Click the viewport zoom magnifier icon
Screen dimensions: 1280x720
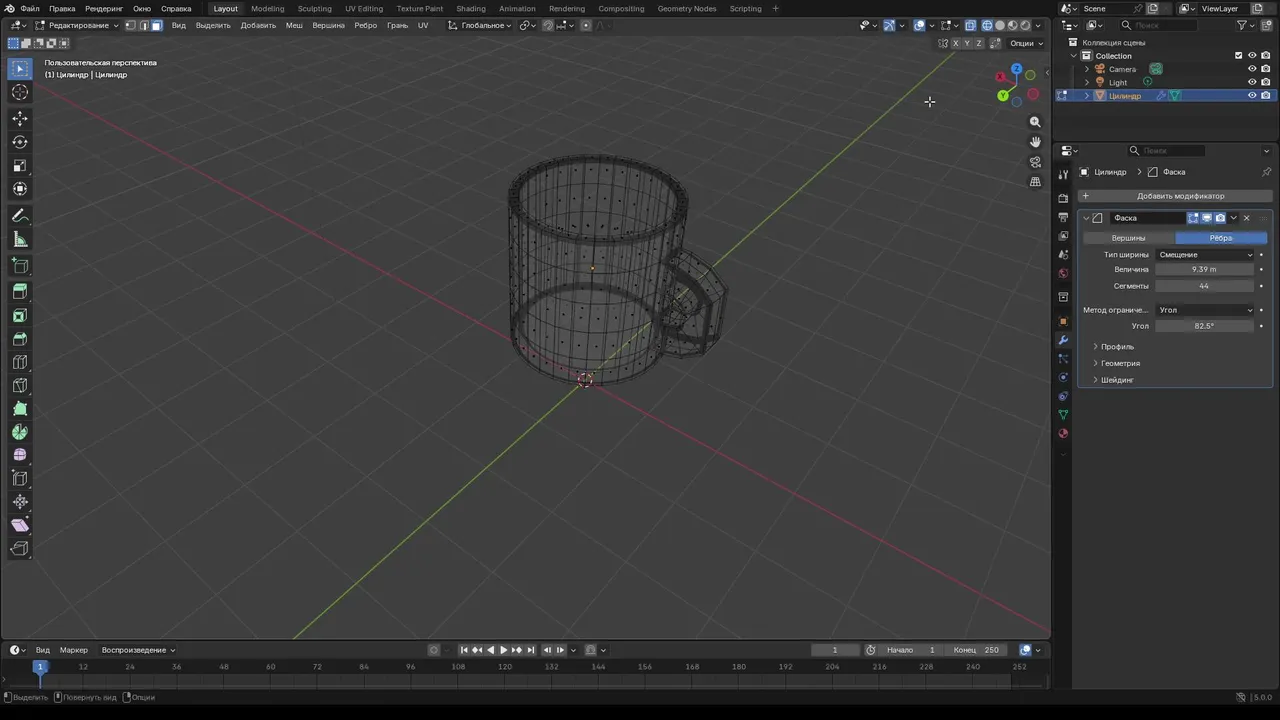point(1035,122)
